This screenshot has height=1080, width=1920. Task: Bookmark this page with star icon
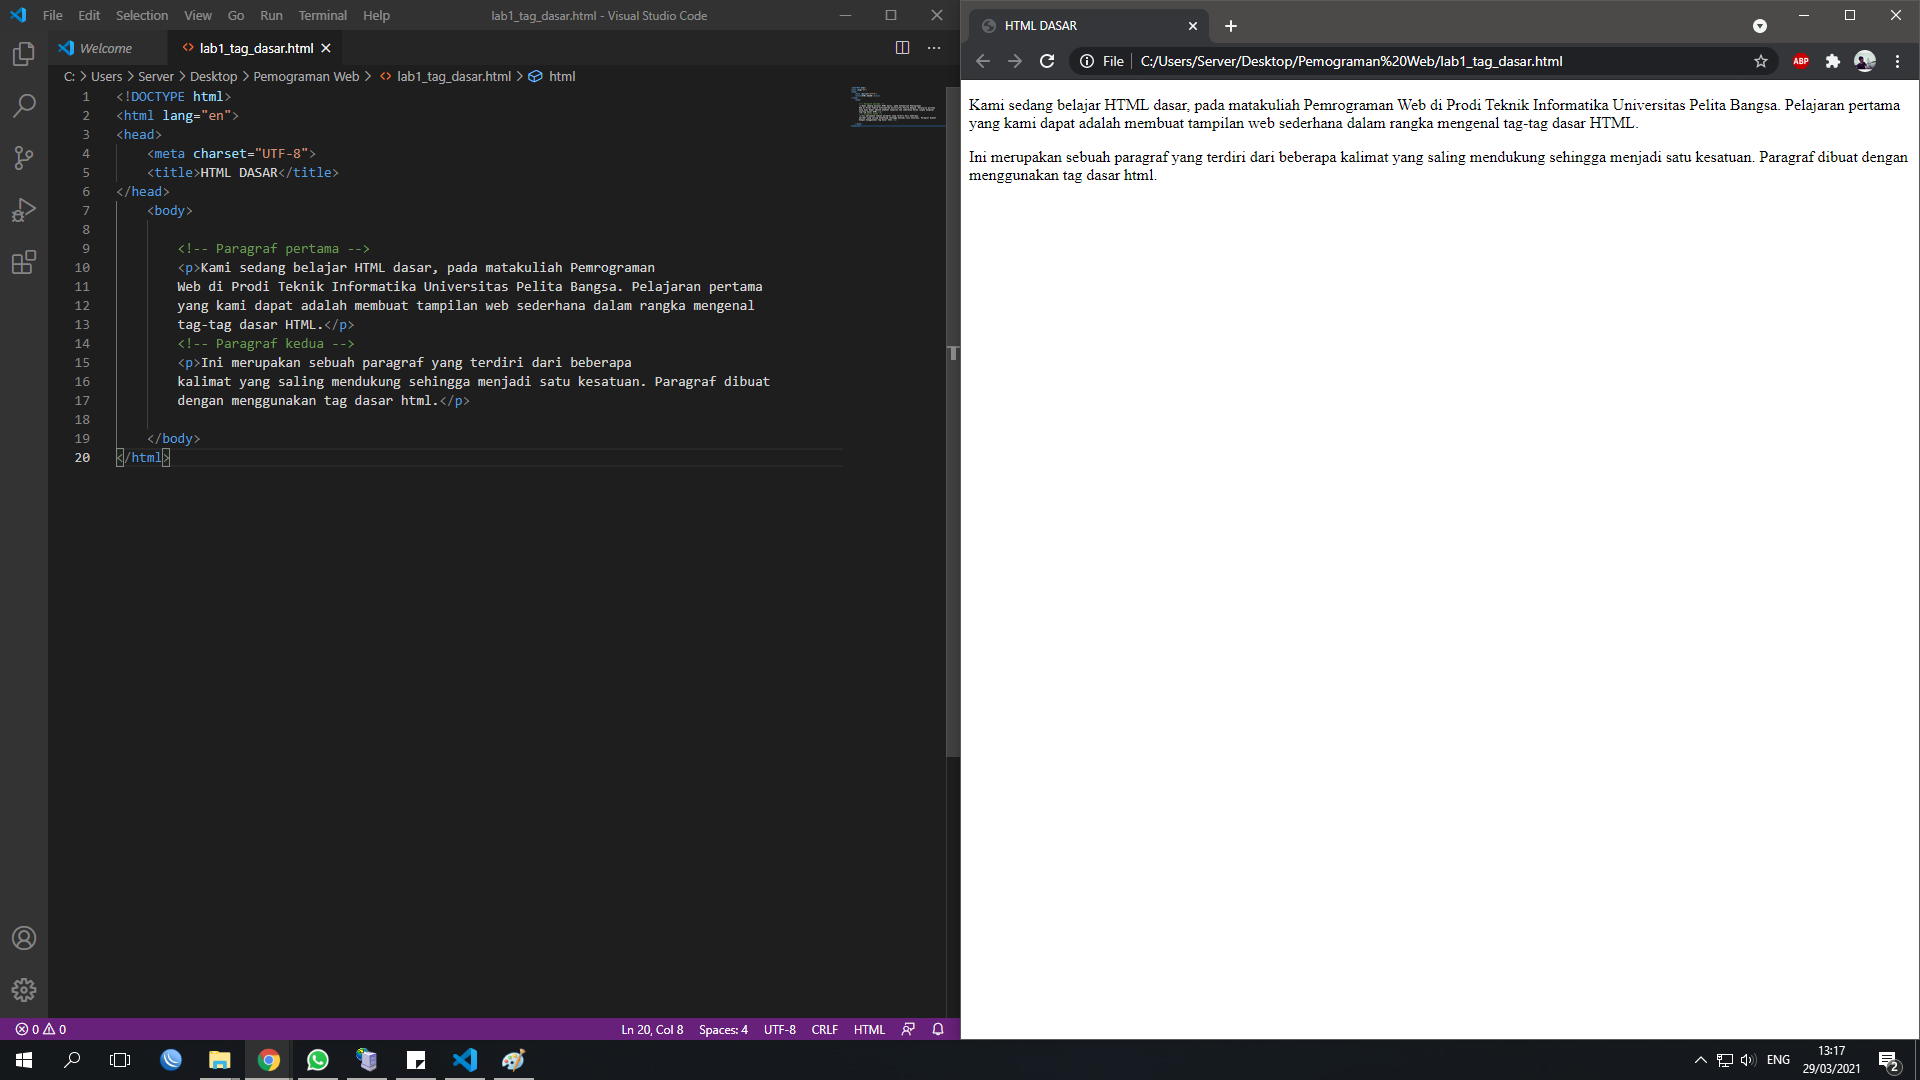tap(1761, 61)
